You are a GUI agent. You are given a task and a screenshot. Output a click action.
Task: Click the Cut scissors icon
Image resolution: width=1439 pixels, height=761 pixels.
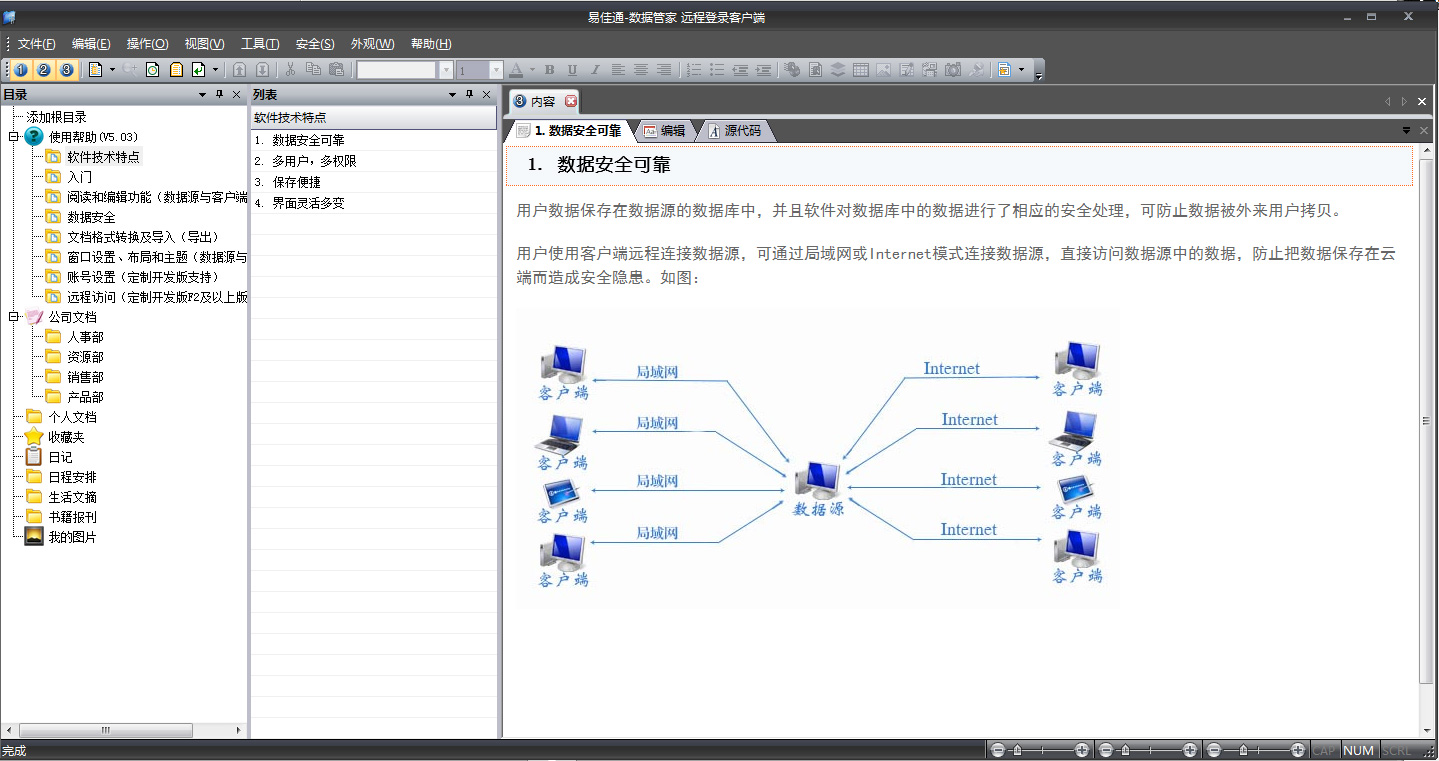tap(290, 70)
